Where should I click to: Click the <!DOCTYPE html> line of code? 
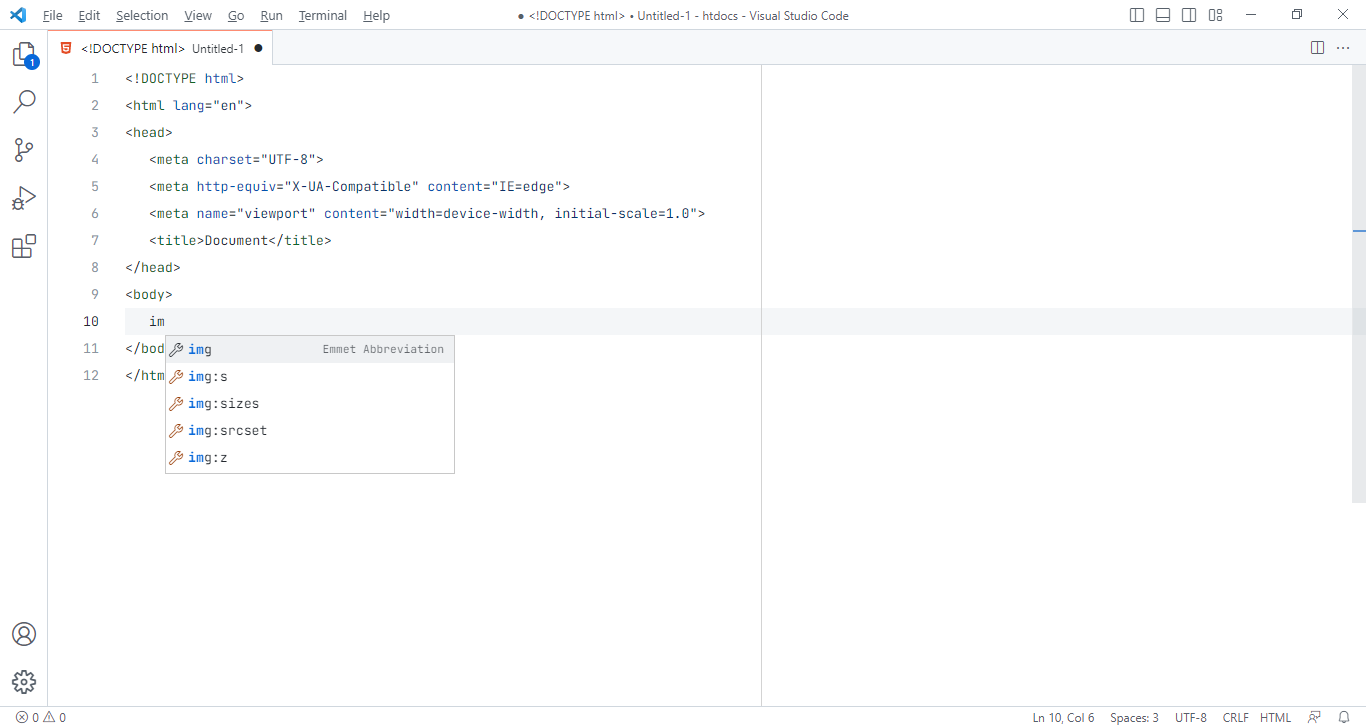(185, 79)
